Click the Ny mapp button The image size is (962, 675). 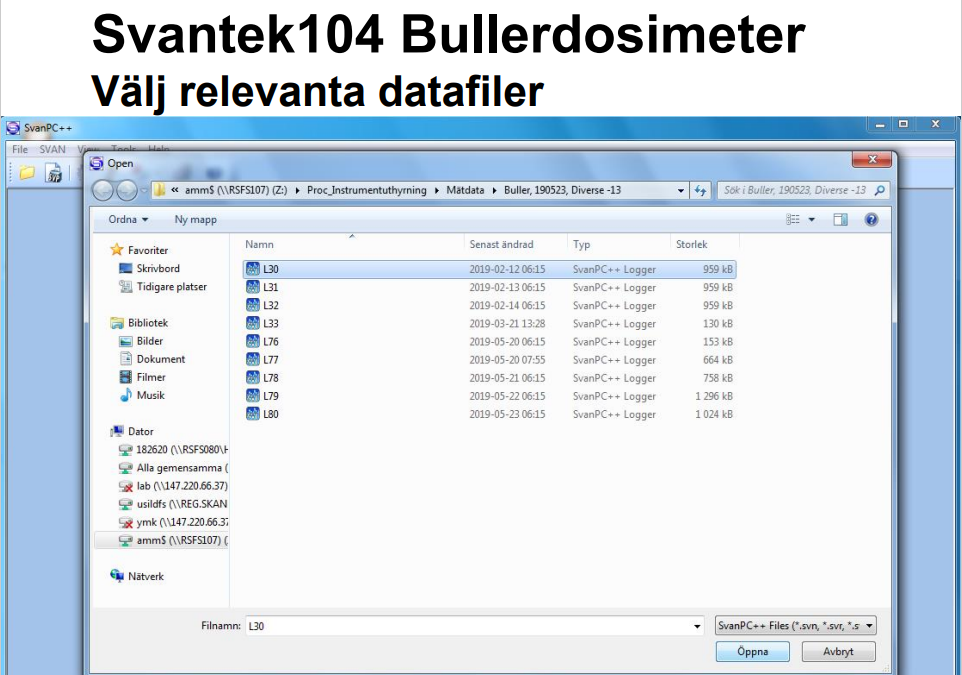pos(195,220)
